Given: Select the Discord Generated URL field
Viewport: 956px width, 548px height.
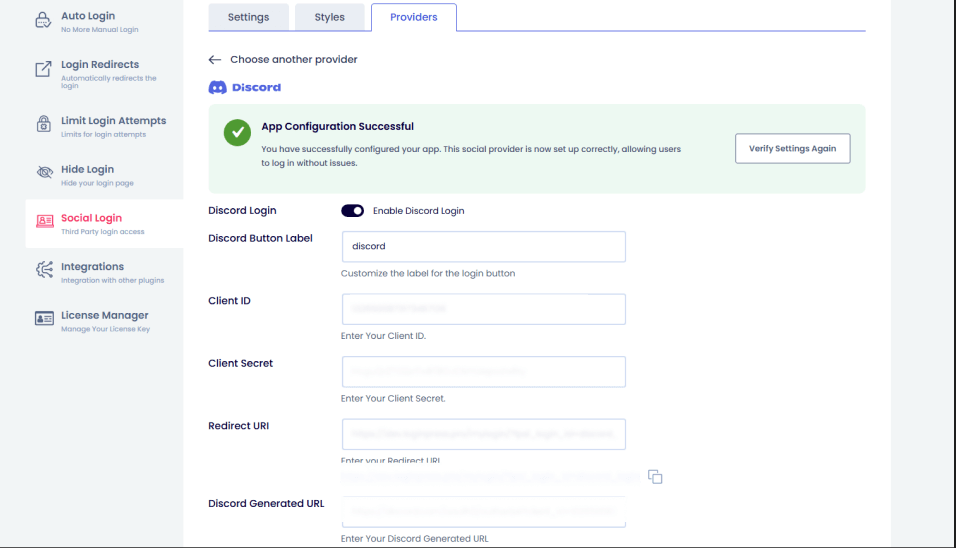Looking at the screenshot, I should (483, 513).
